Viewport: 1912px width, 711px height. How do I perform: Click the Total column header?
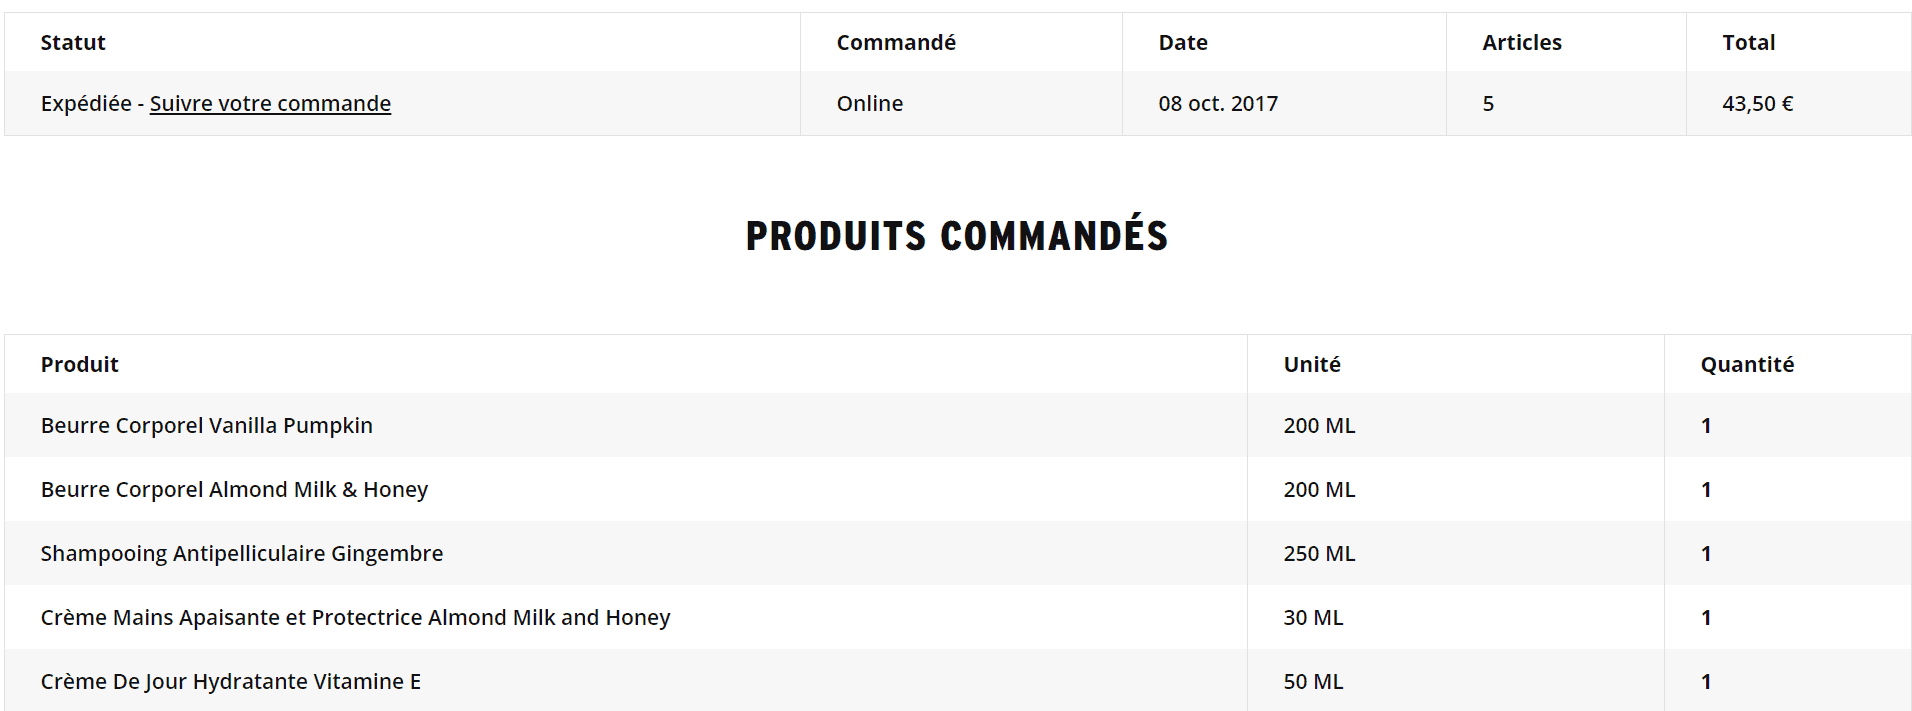[x=1748, y=42]
